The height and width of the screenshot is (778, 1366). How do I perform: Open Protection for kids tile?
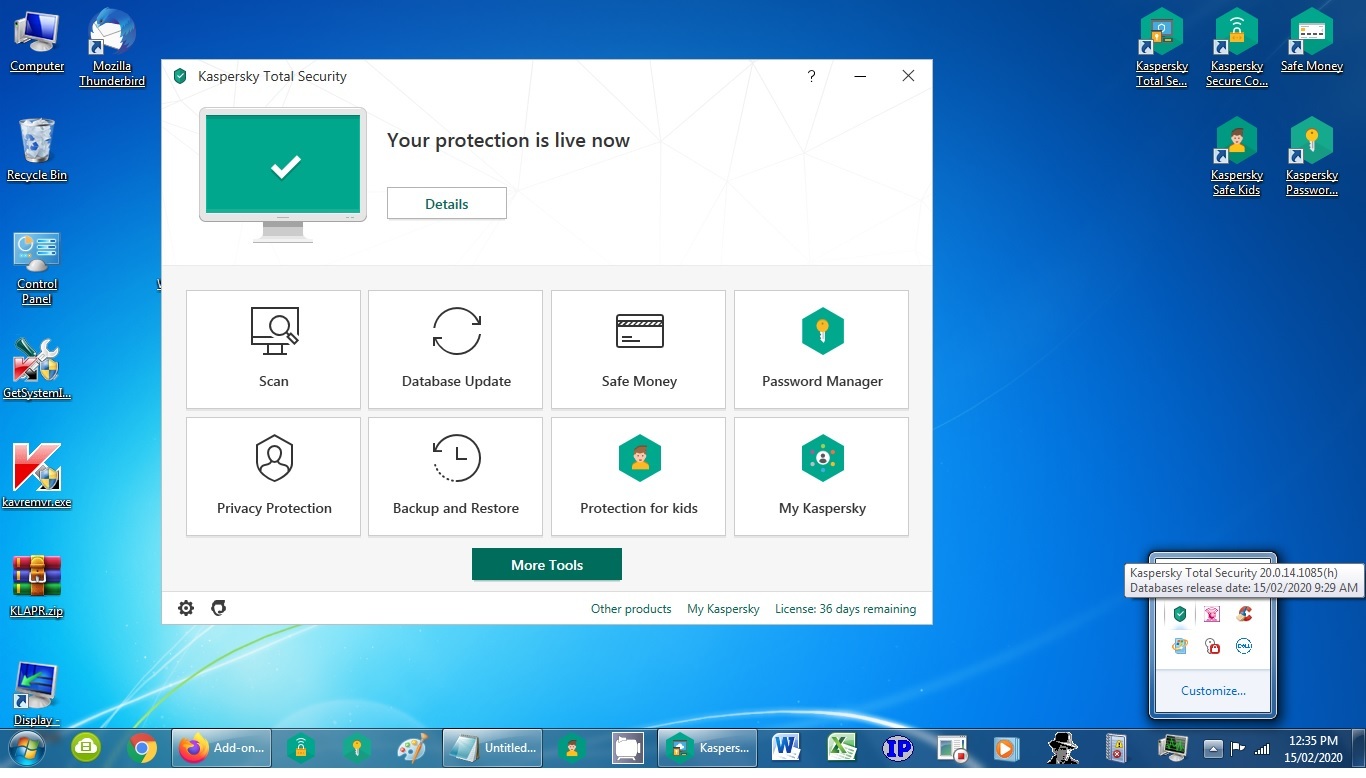point(639,476)
